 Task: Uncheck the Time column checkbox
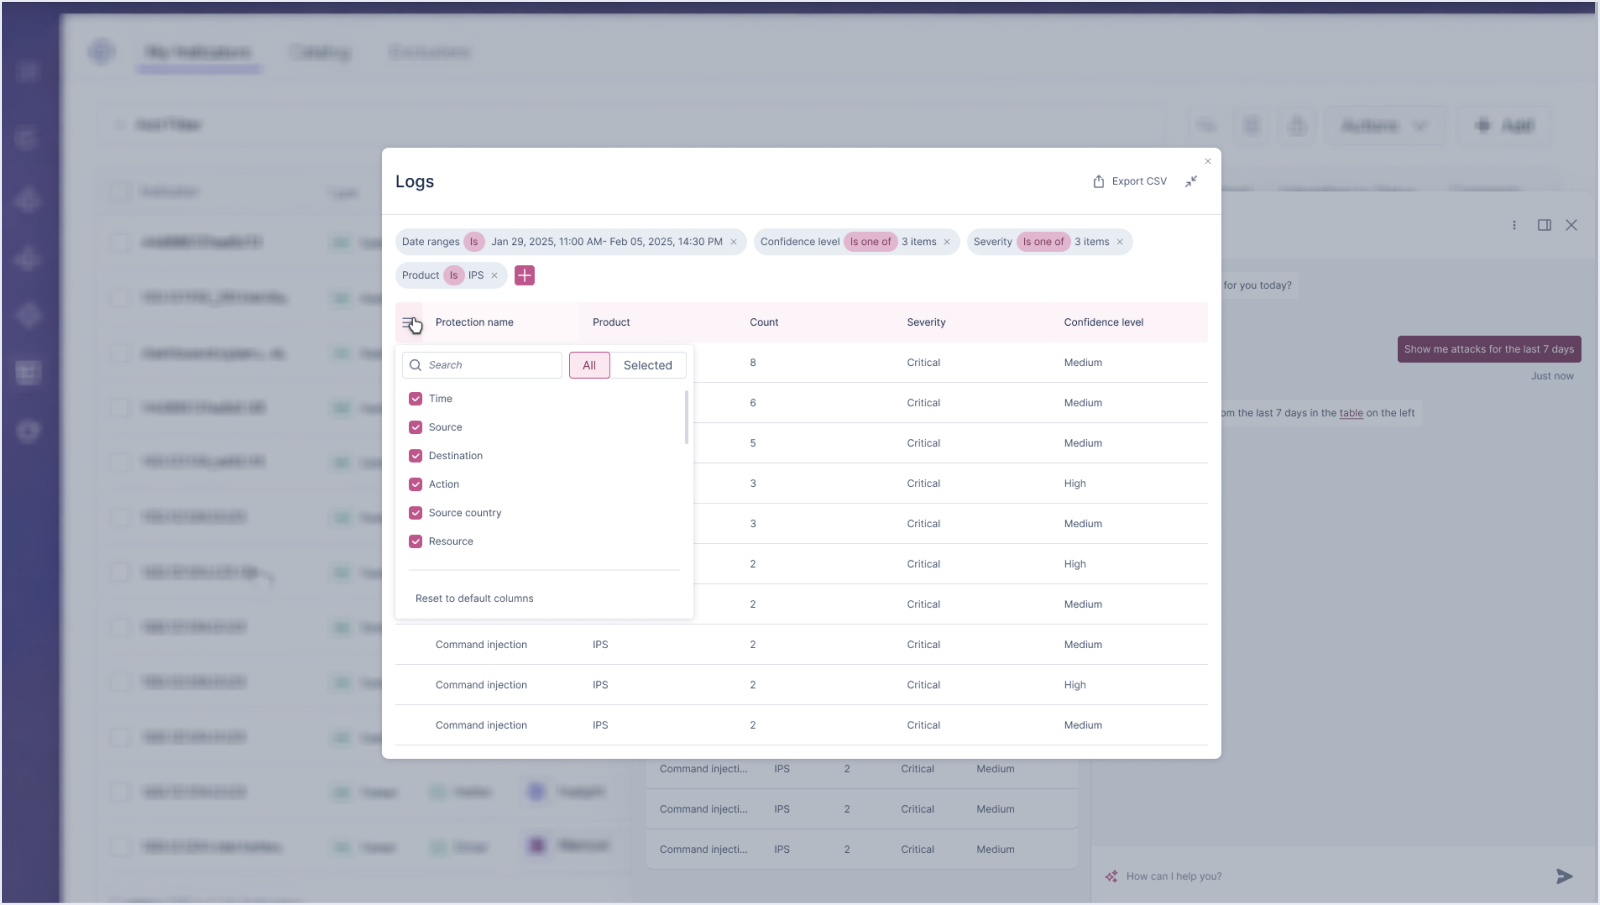pyautogui.click(x=415, y=399)
